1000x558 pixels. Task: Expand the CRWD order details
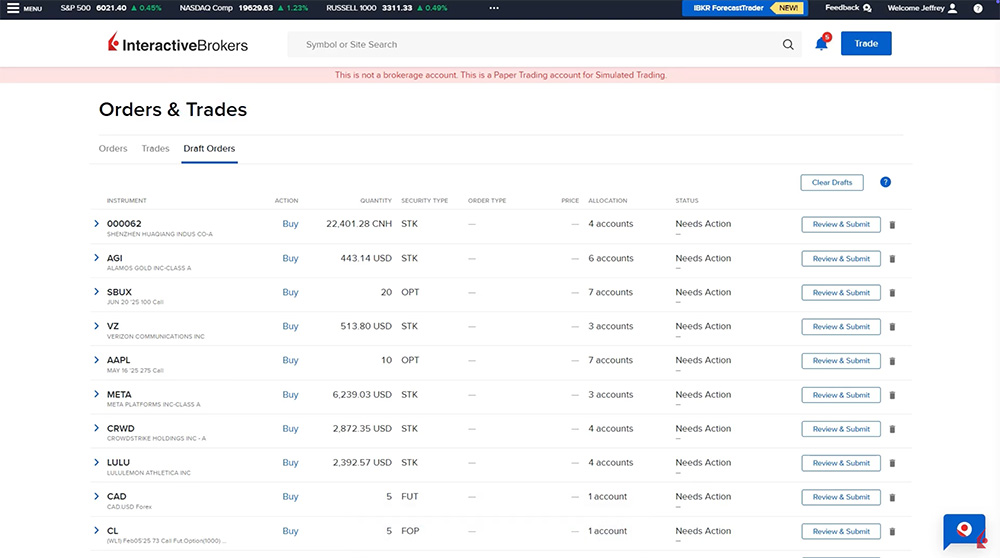click(97, 428)
